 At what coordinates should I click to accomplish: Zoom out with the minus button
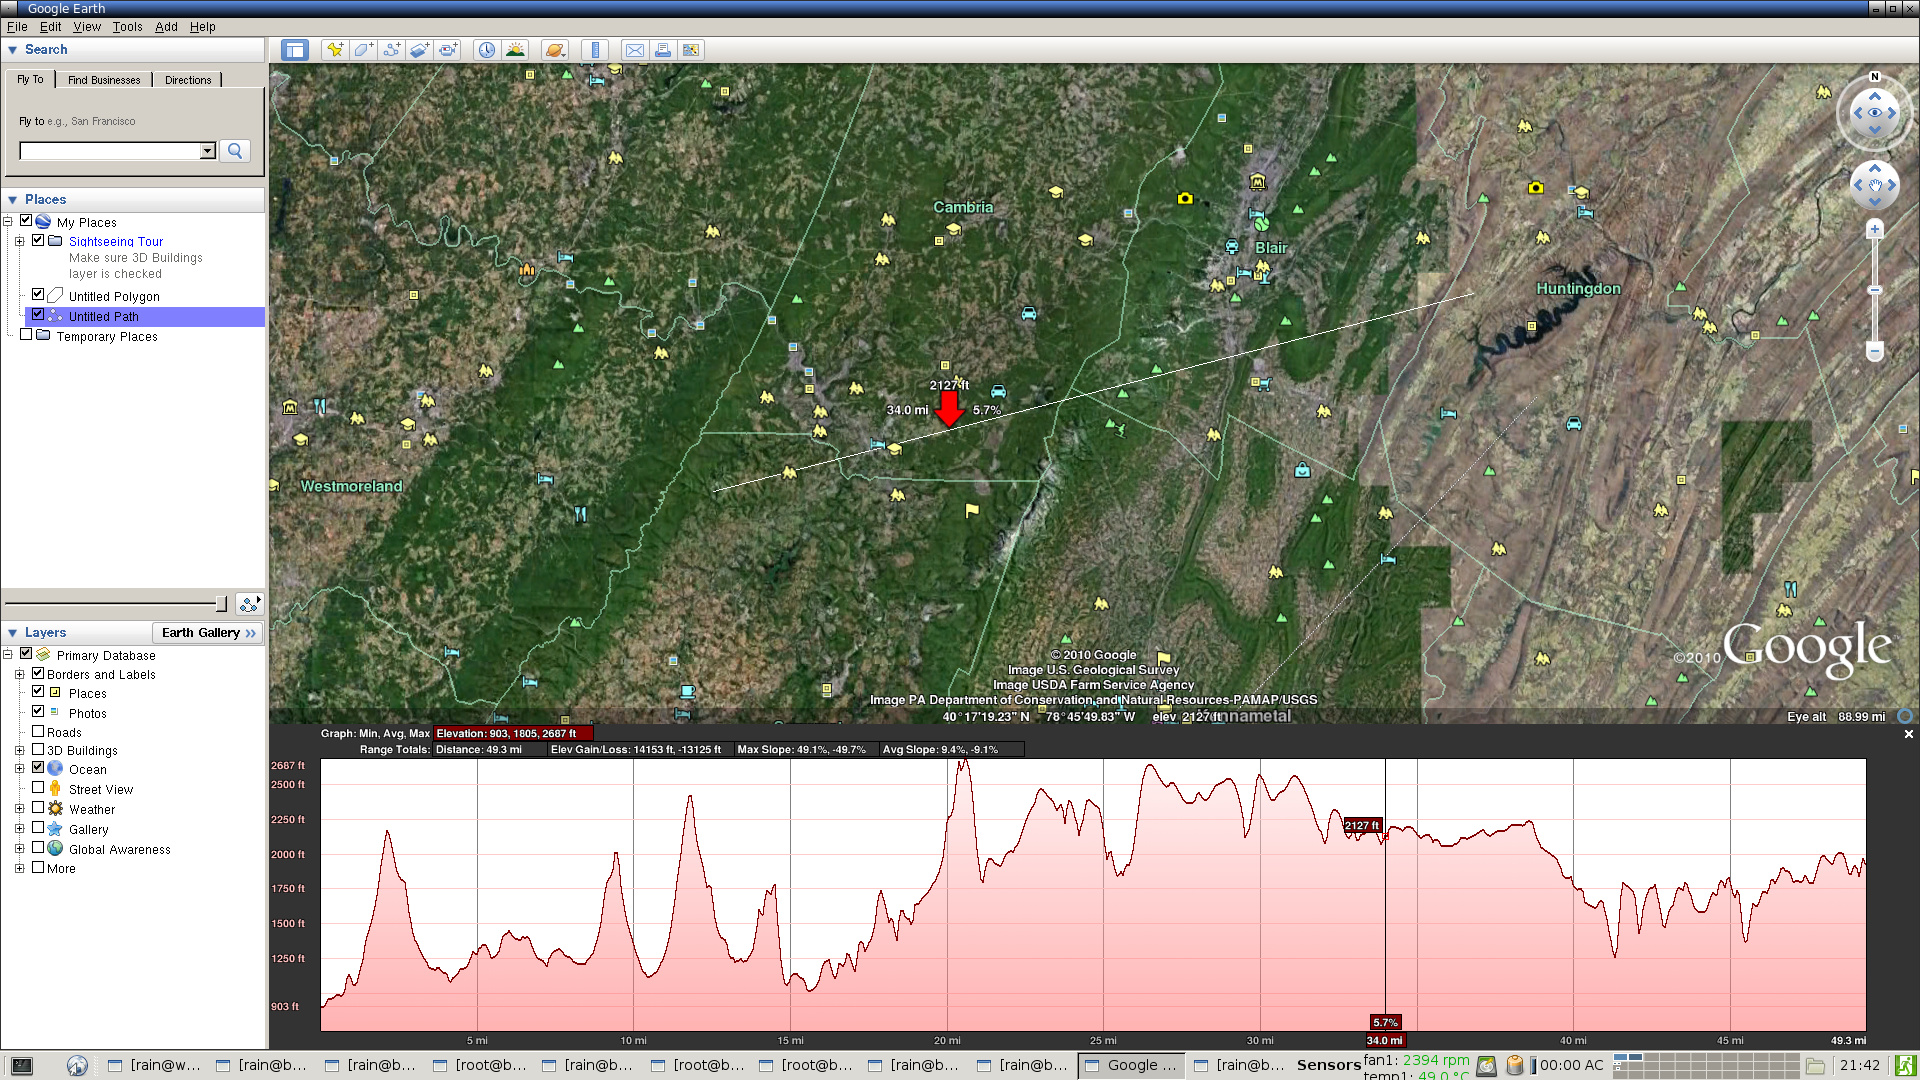(x=1875, y=351)
